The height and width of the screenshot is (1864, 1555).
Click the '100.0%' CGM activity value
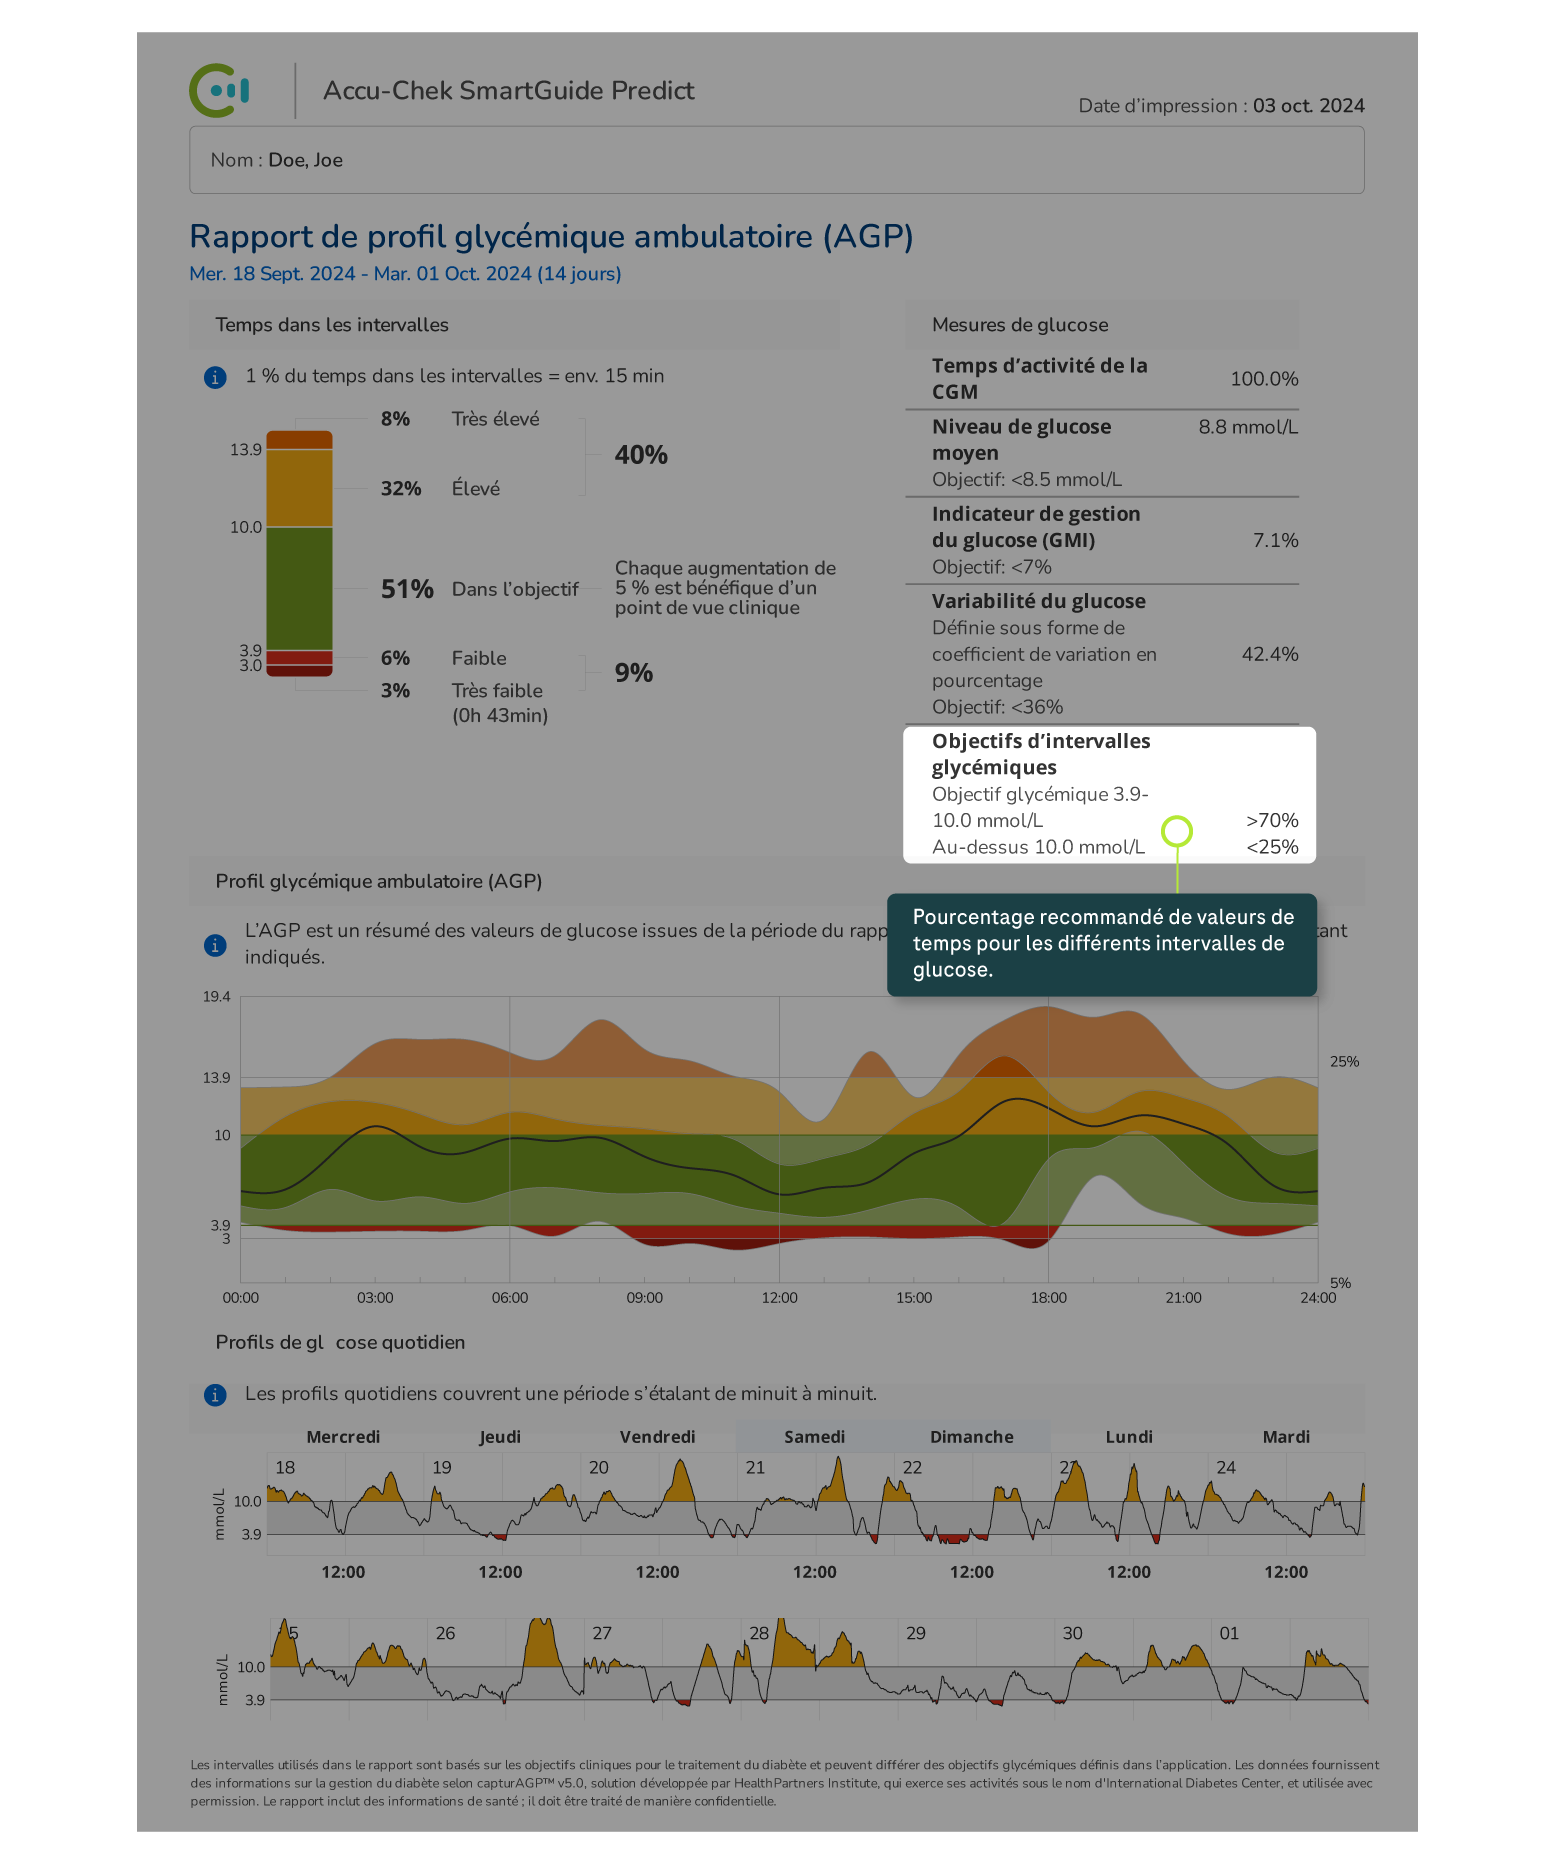[x=1264, y=379]
